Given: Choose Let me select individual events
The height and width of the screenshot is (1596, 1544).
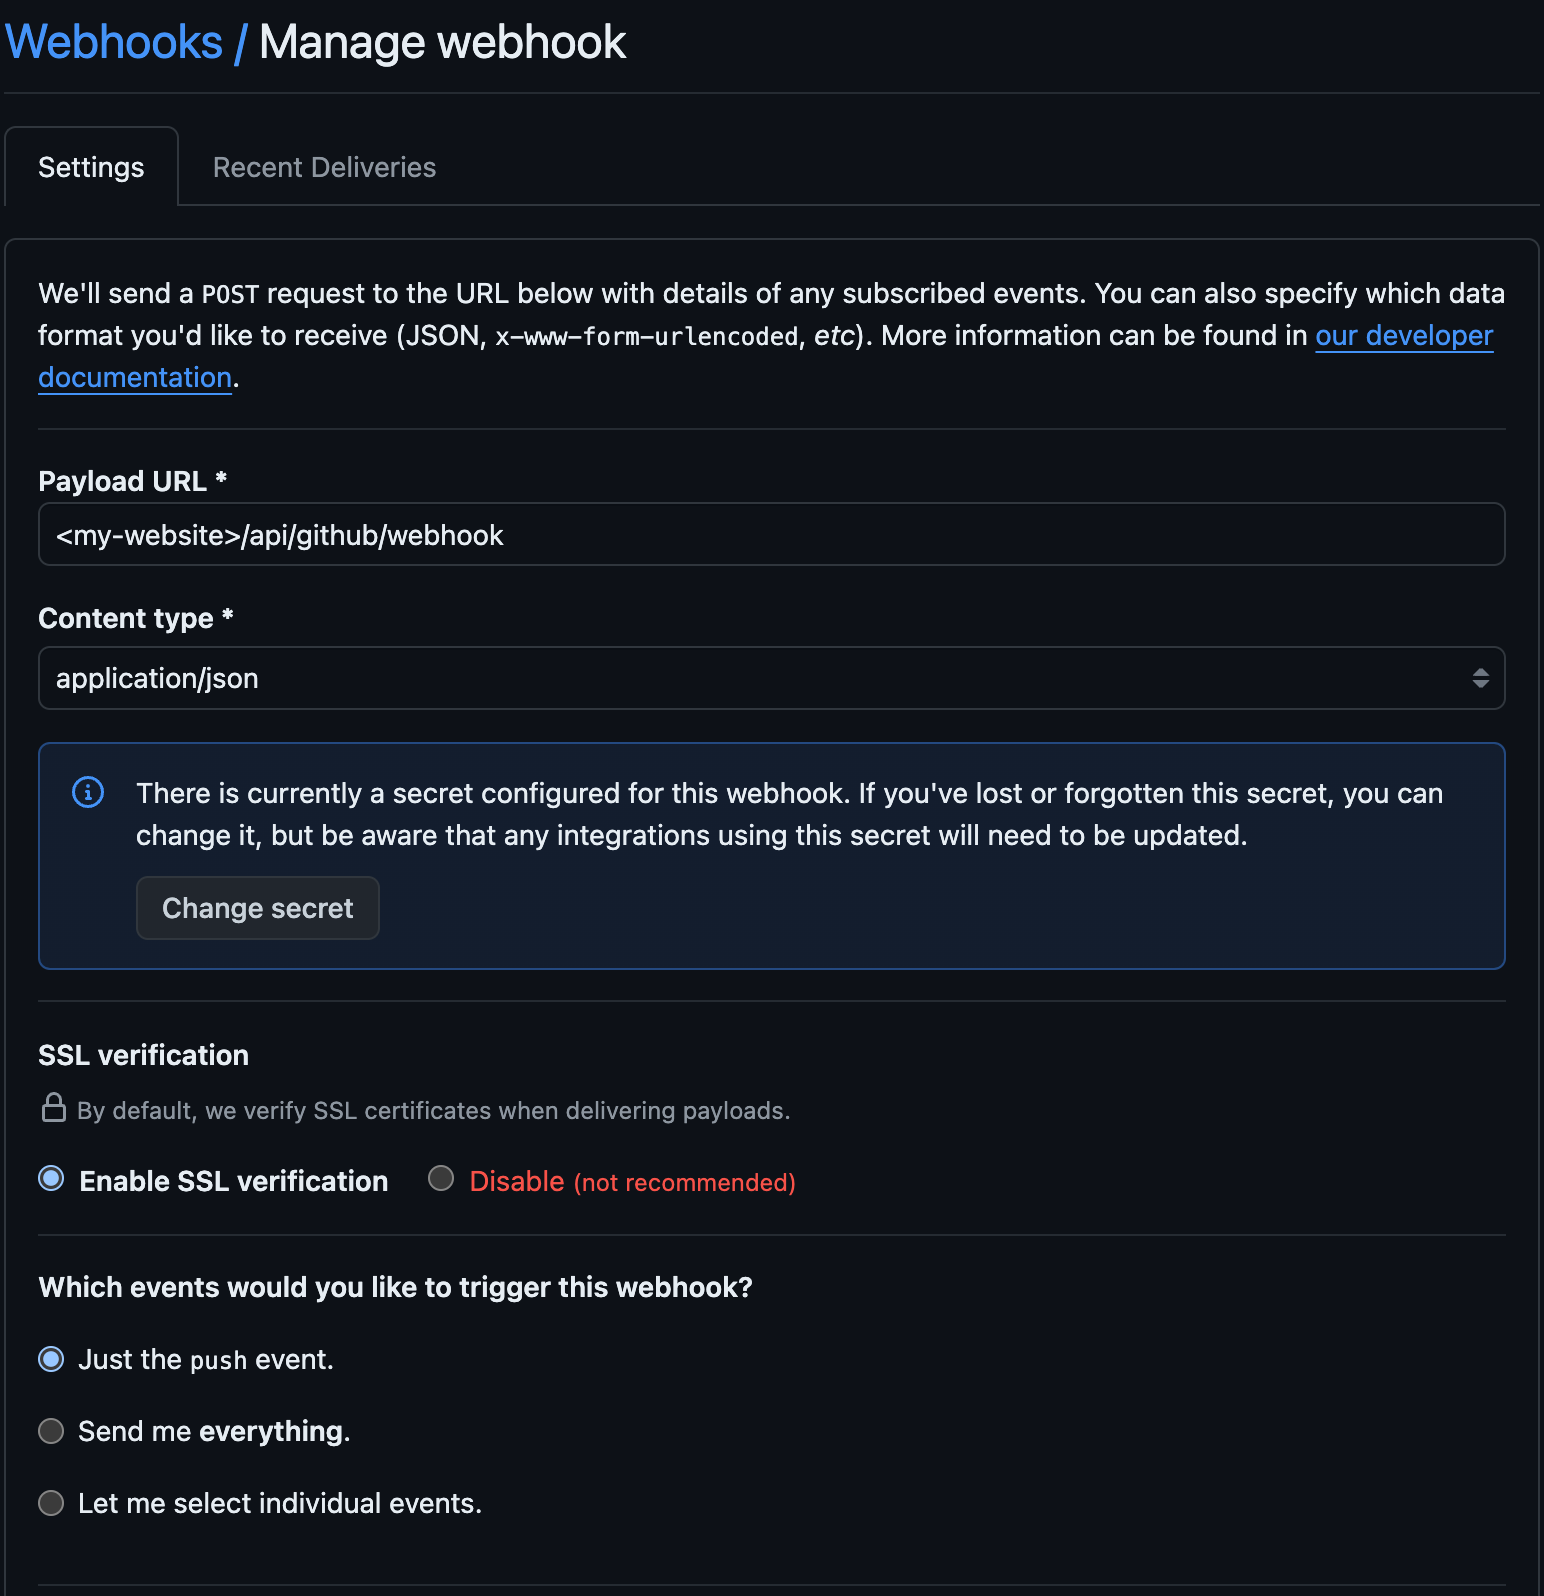Looking at the screenshot, I should click(x=51, y=1503).
